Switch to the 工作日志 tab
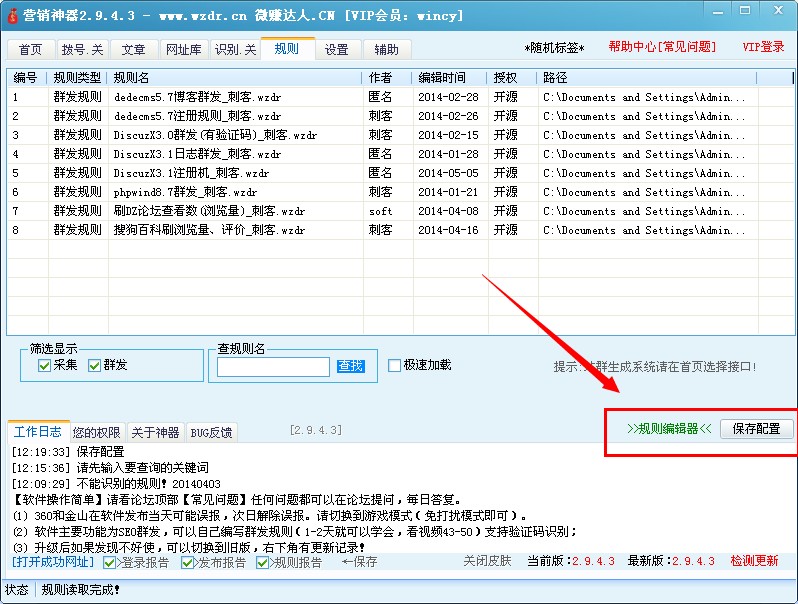 38,432
